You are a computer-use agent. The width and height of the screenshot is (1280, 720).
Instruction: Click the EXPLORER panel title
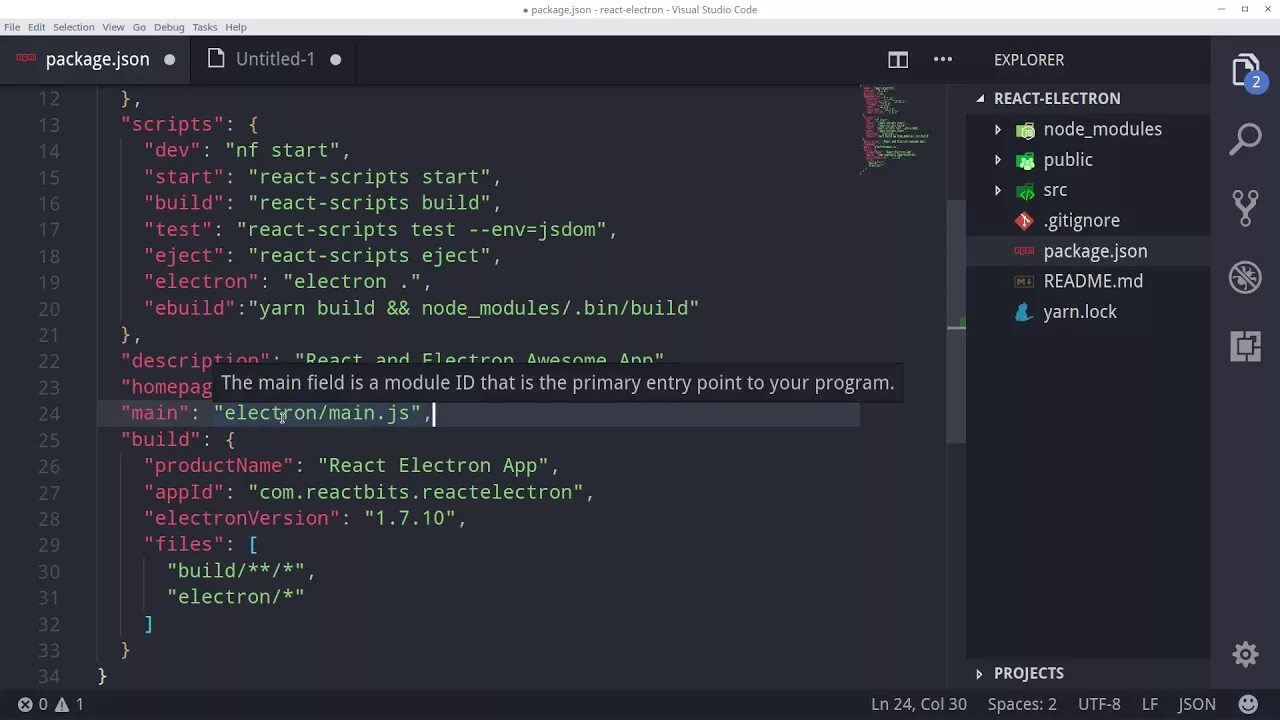[x=1029, y=60]
